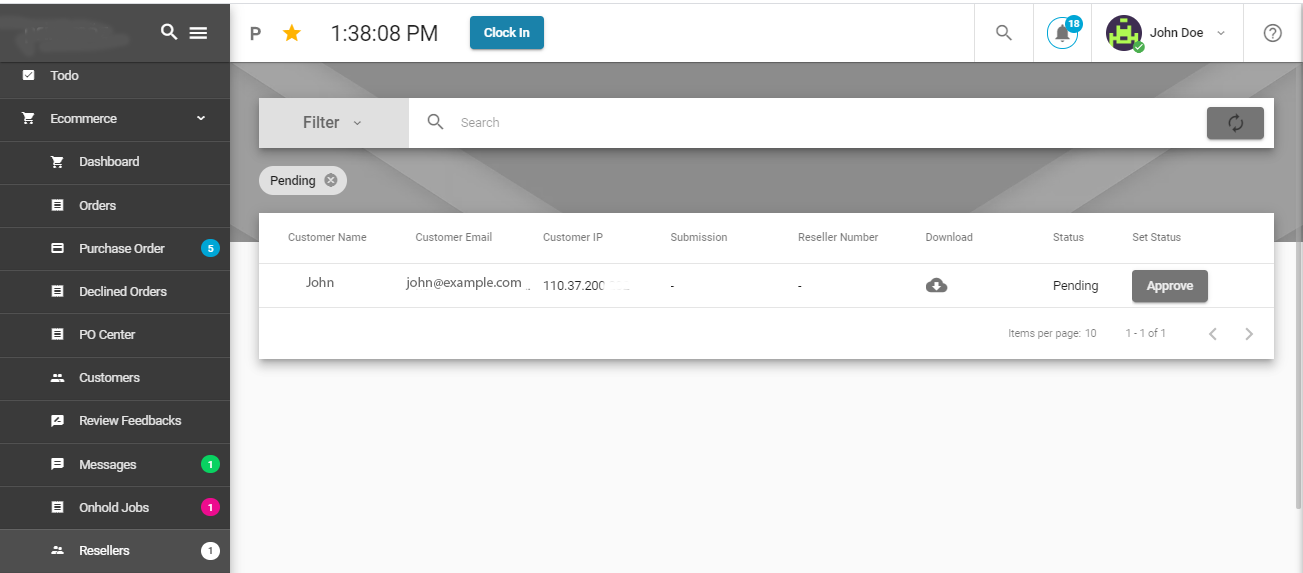Approve John's reseller request

pyautogui.click(x=1169, y=286)
